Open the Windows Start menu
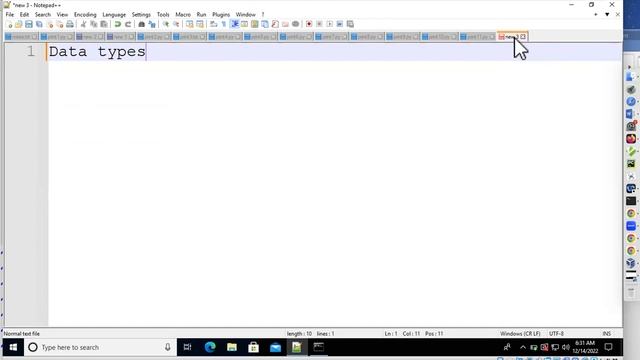 (13, 347)
